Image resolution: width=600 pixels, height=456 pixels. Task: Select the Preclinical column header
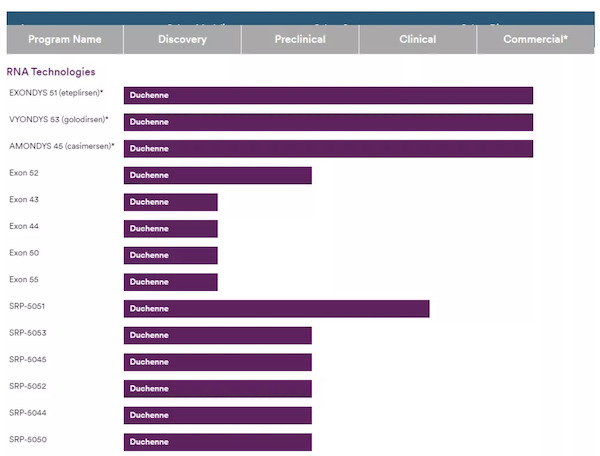coord(300,39)
